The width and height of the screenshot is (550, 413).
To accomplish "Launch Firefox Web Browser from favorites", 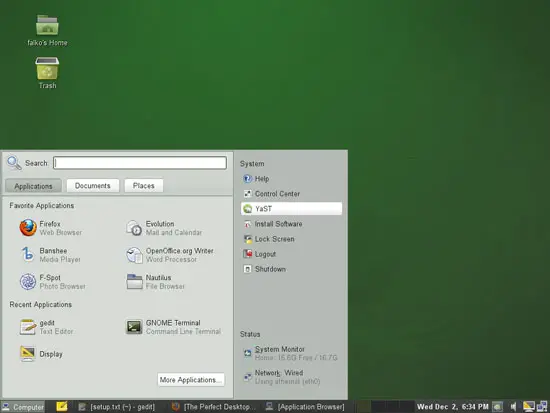I will click(x=51, y=228).
